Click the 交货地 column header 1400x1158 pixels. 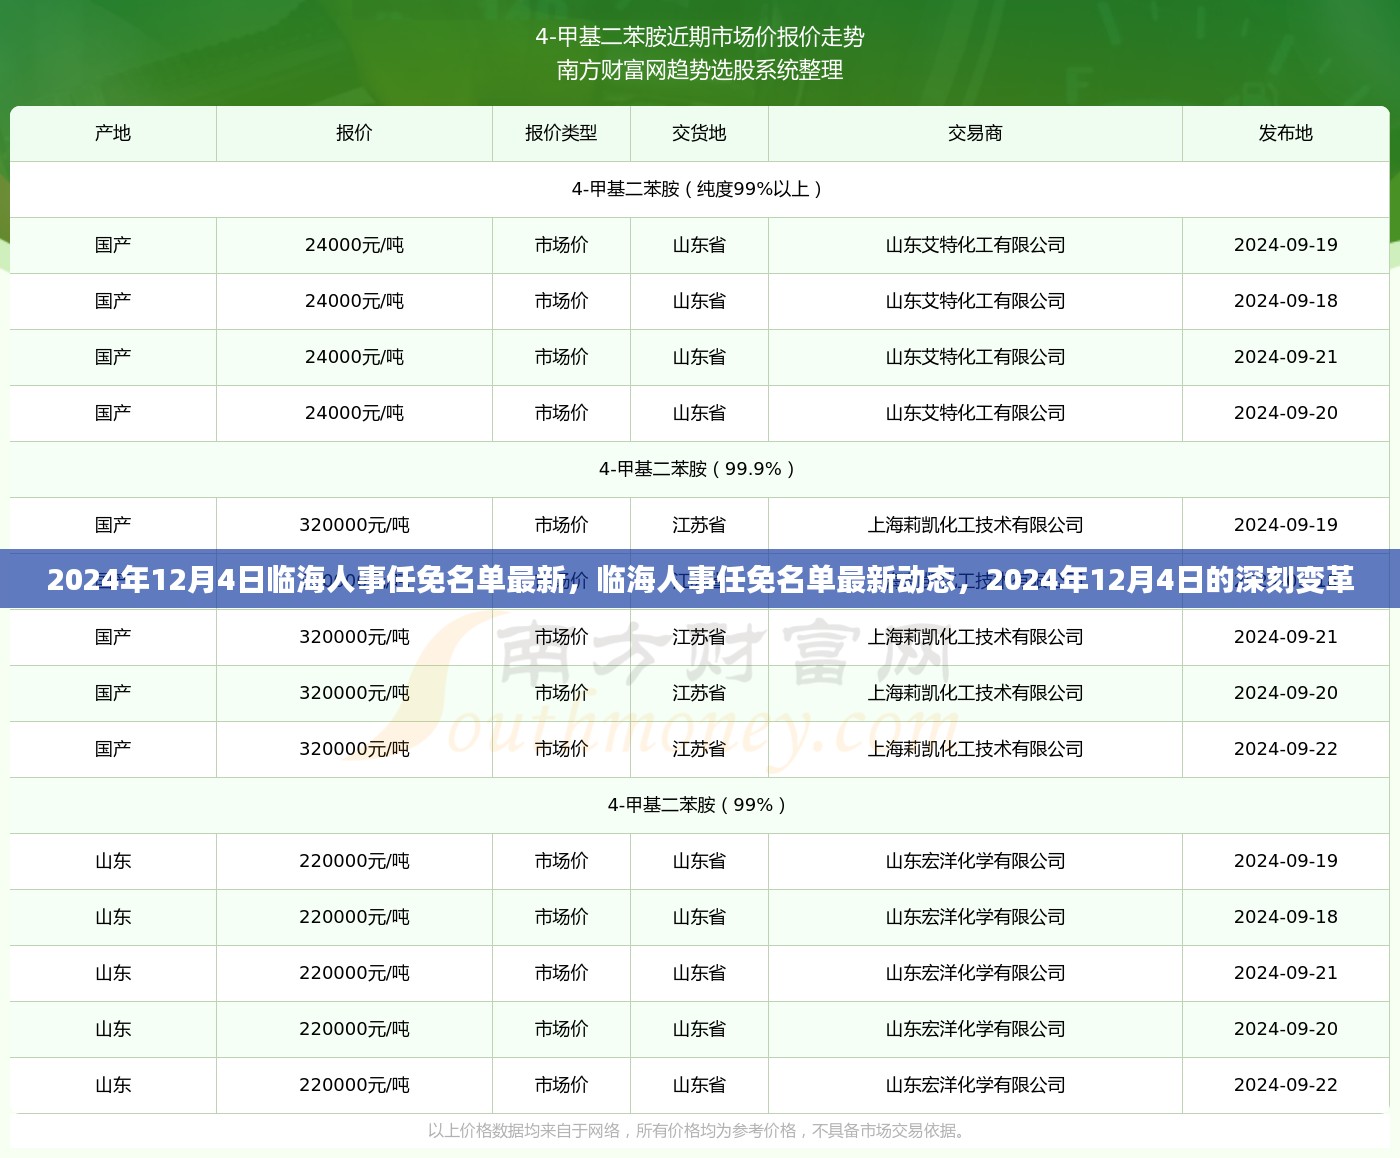(699, 133)
